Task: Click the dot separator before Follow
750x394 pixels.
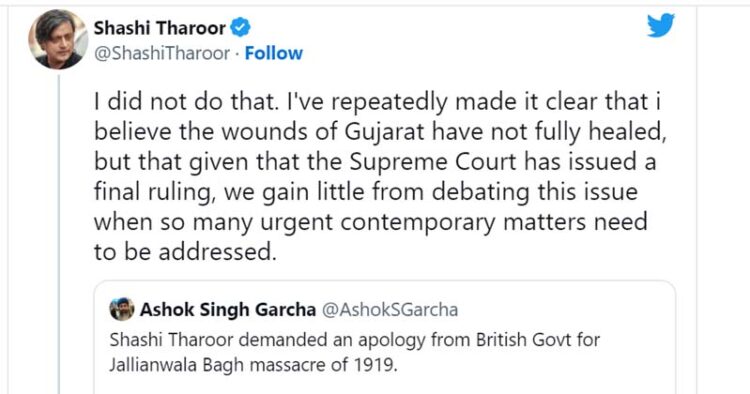Action: pos(237,54)
